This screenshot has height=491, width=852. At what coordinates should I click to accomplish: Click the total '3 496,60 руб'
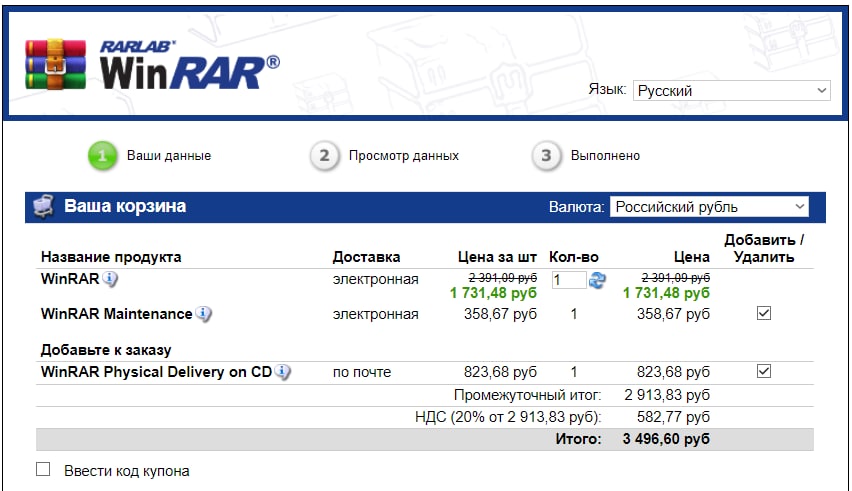pos(666,439)
